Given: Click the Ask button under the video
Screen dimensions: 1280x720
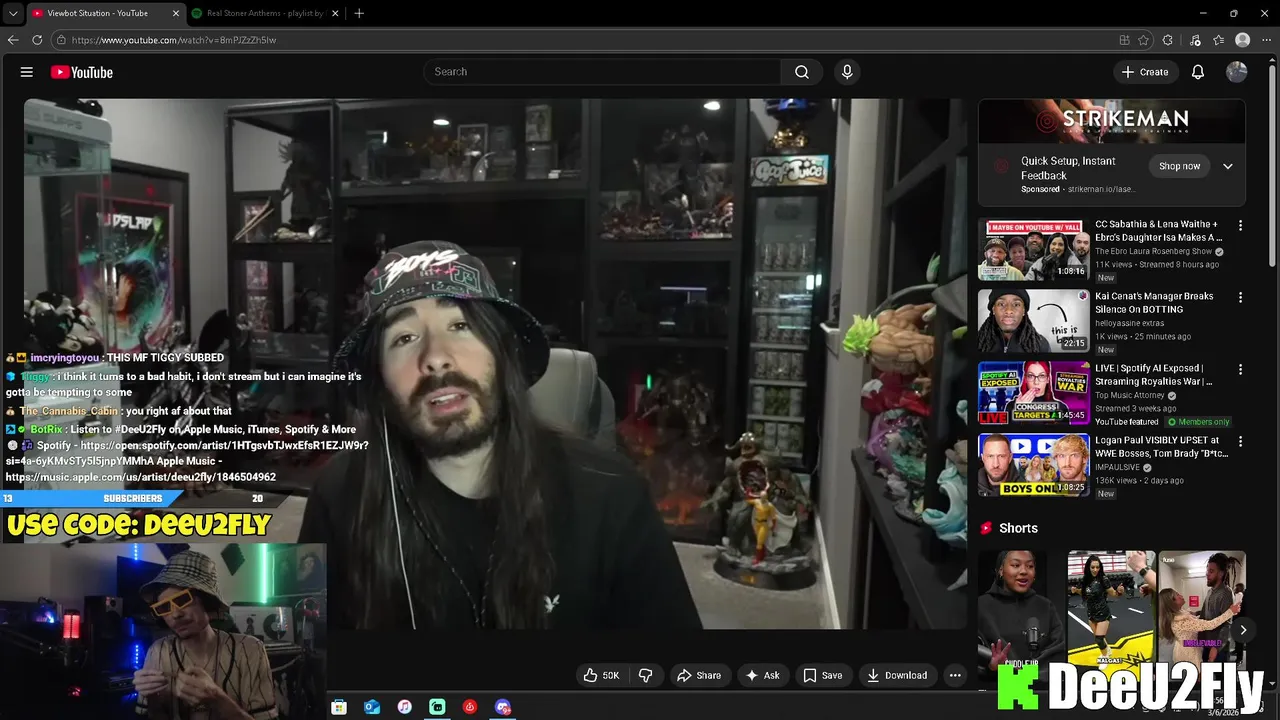Looking at the screenshot, I should tap(762, 675).
